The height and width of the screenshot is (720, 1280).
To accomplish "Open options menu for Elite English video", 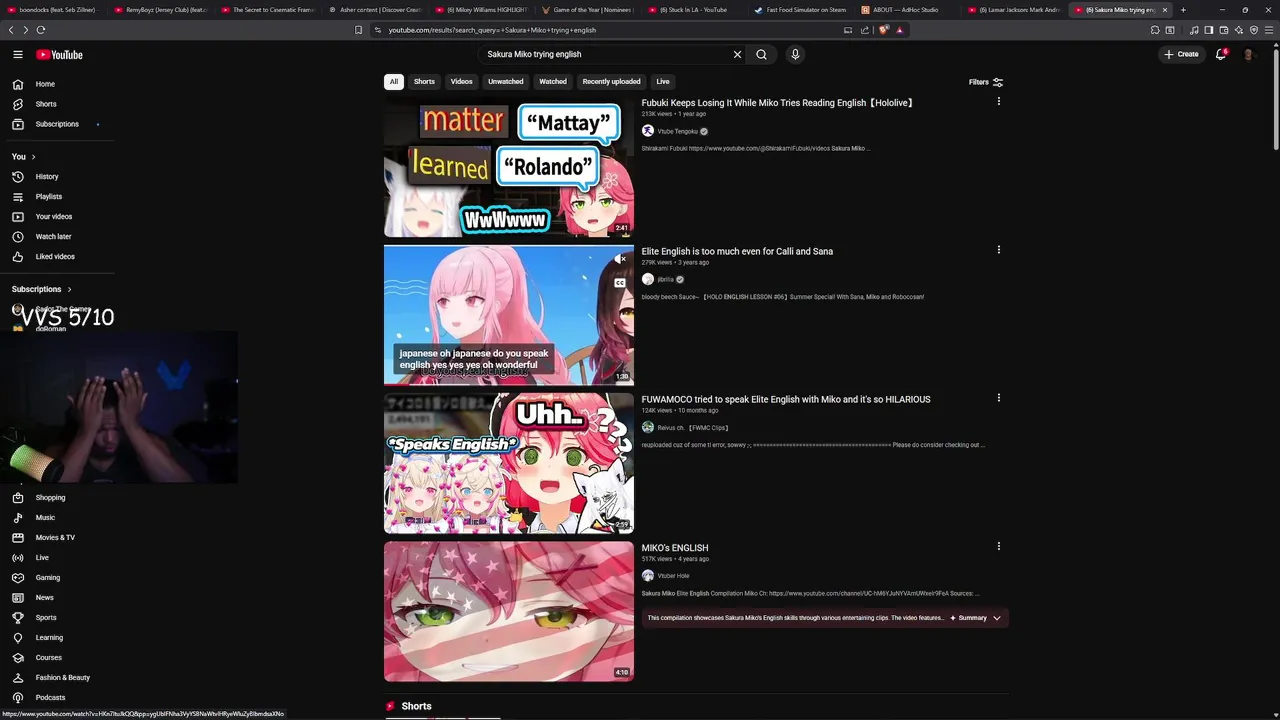I will (x=998, y=250).
